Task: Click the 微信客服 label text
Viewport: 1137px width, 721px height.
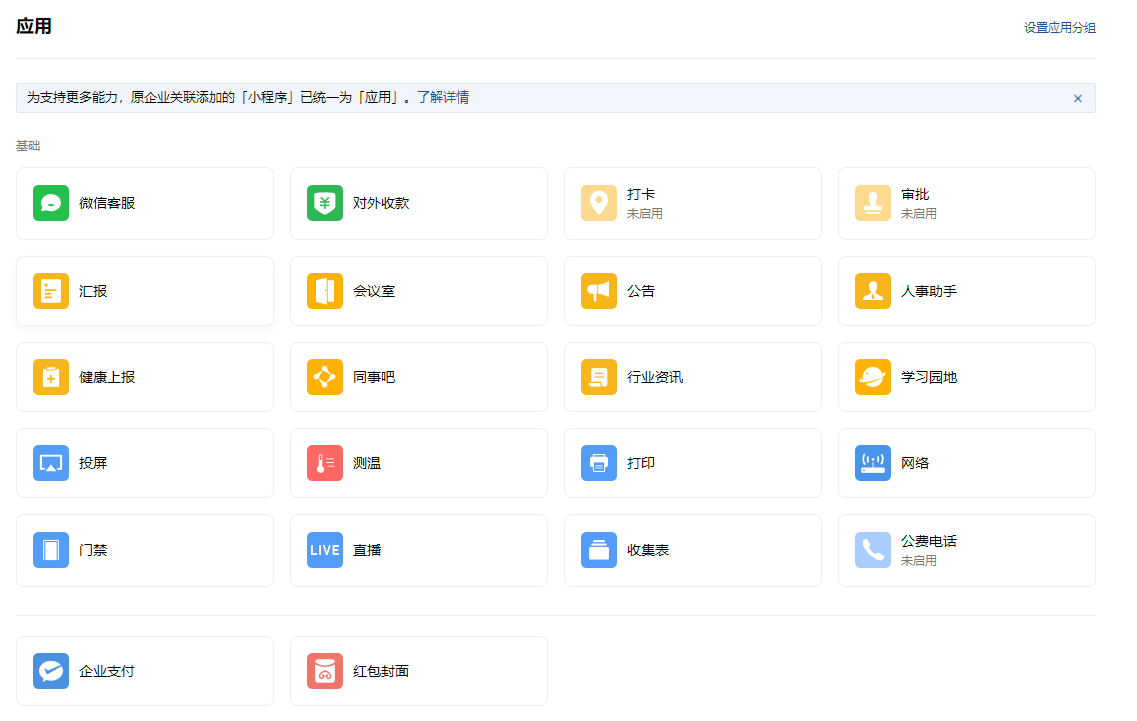Action: (x=107, y=203)
